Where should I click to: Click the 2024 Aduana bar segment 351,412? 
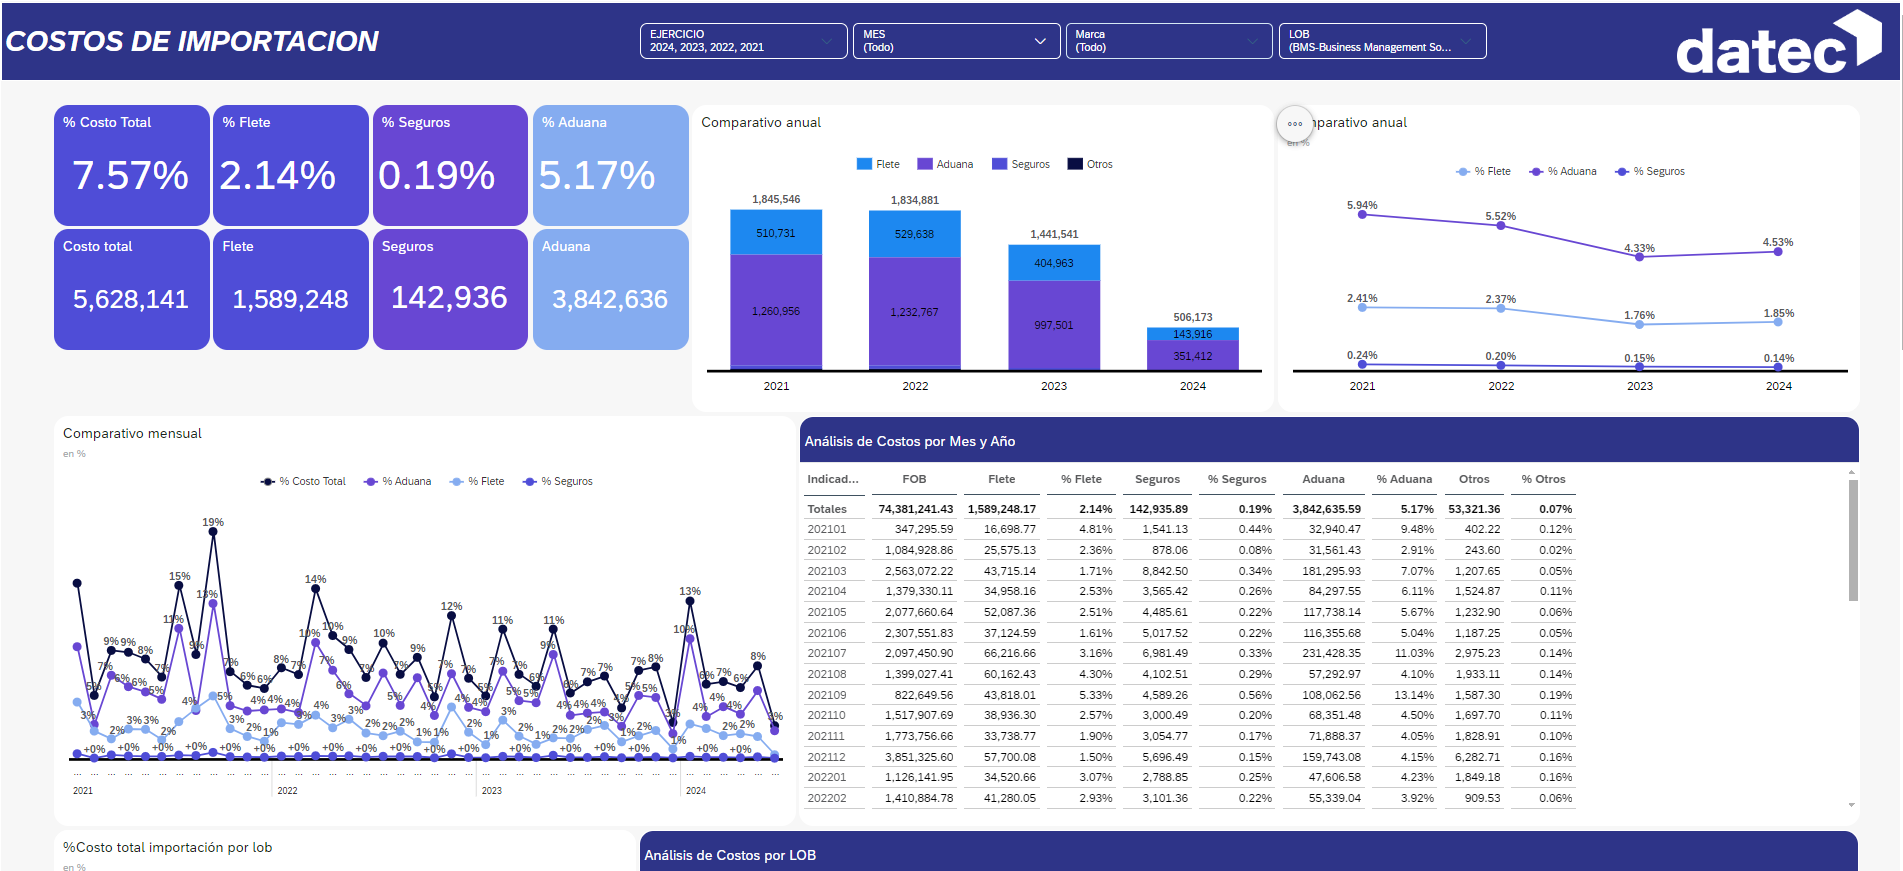click(x=1193, y=355)
